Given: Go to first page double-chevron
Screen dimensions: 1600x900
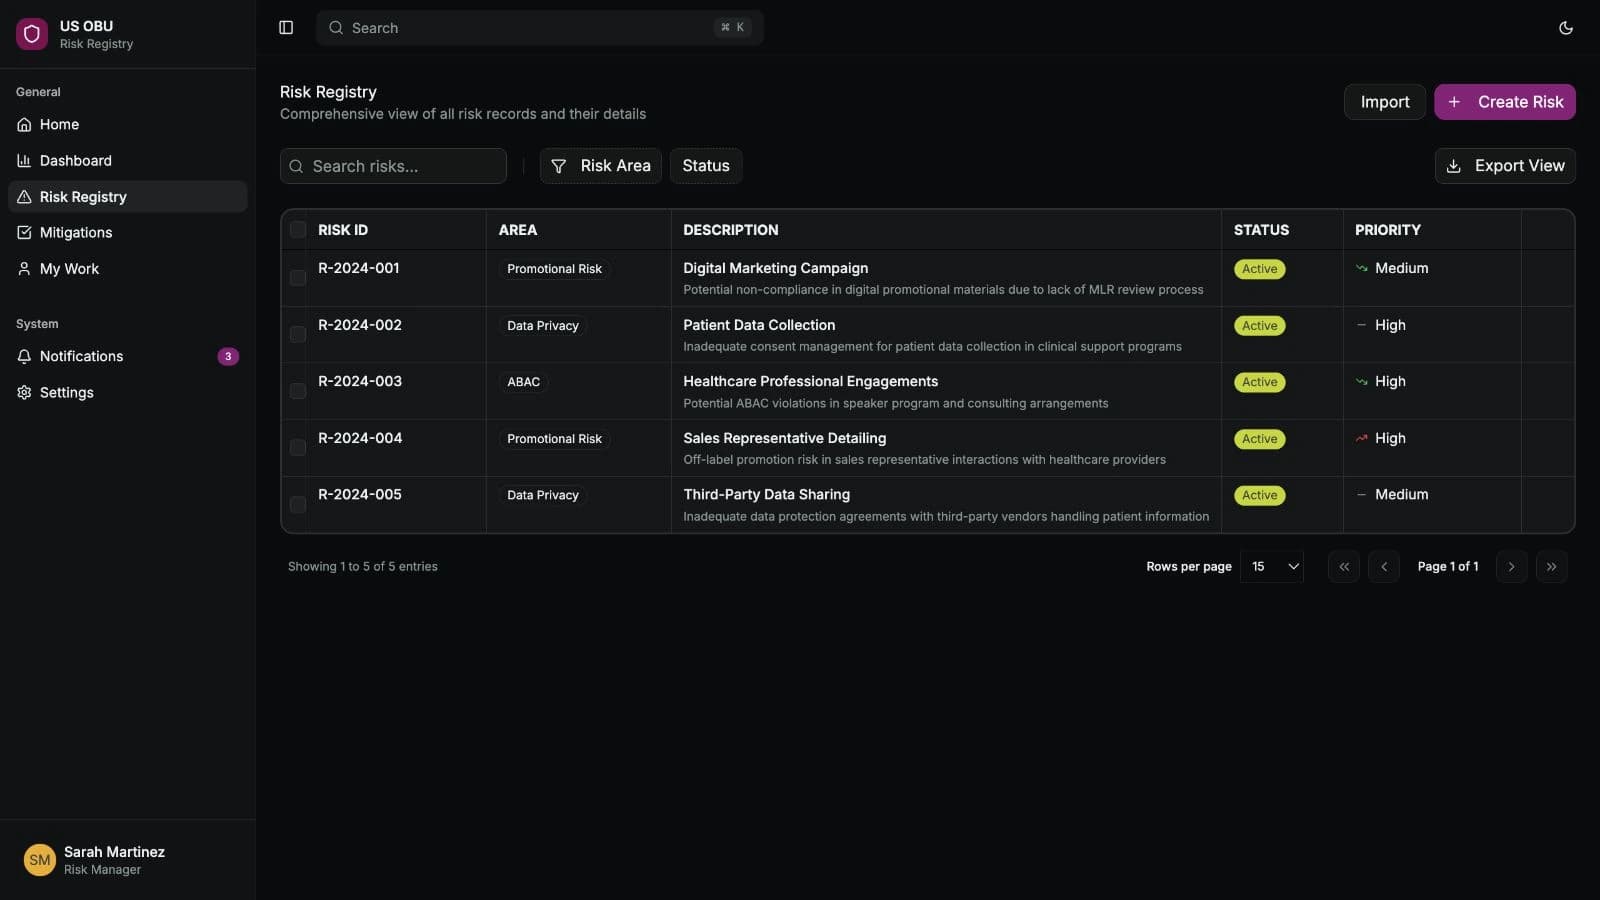Looking at the screenshot, I should tap(1344, 567).
